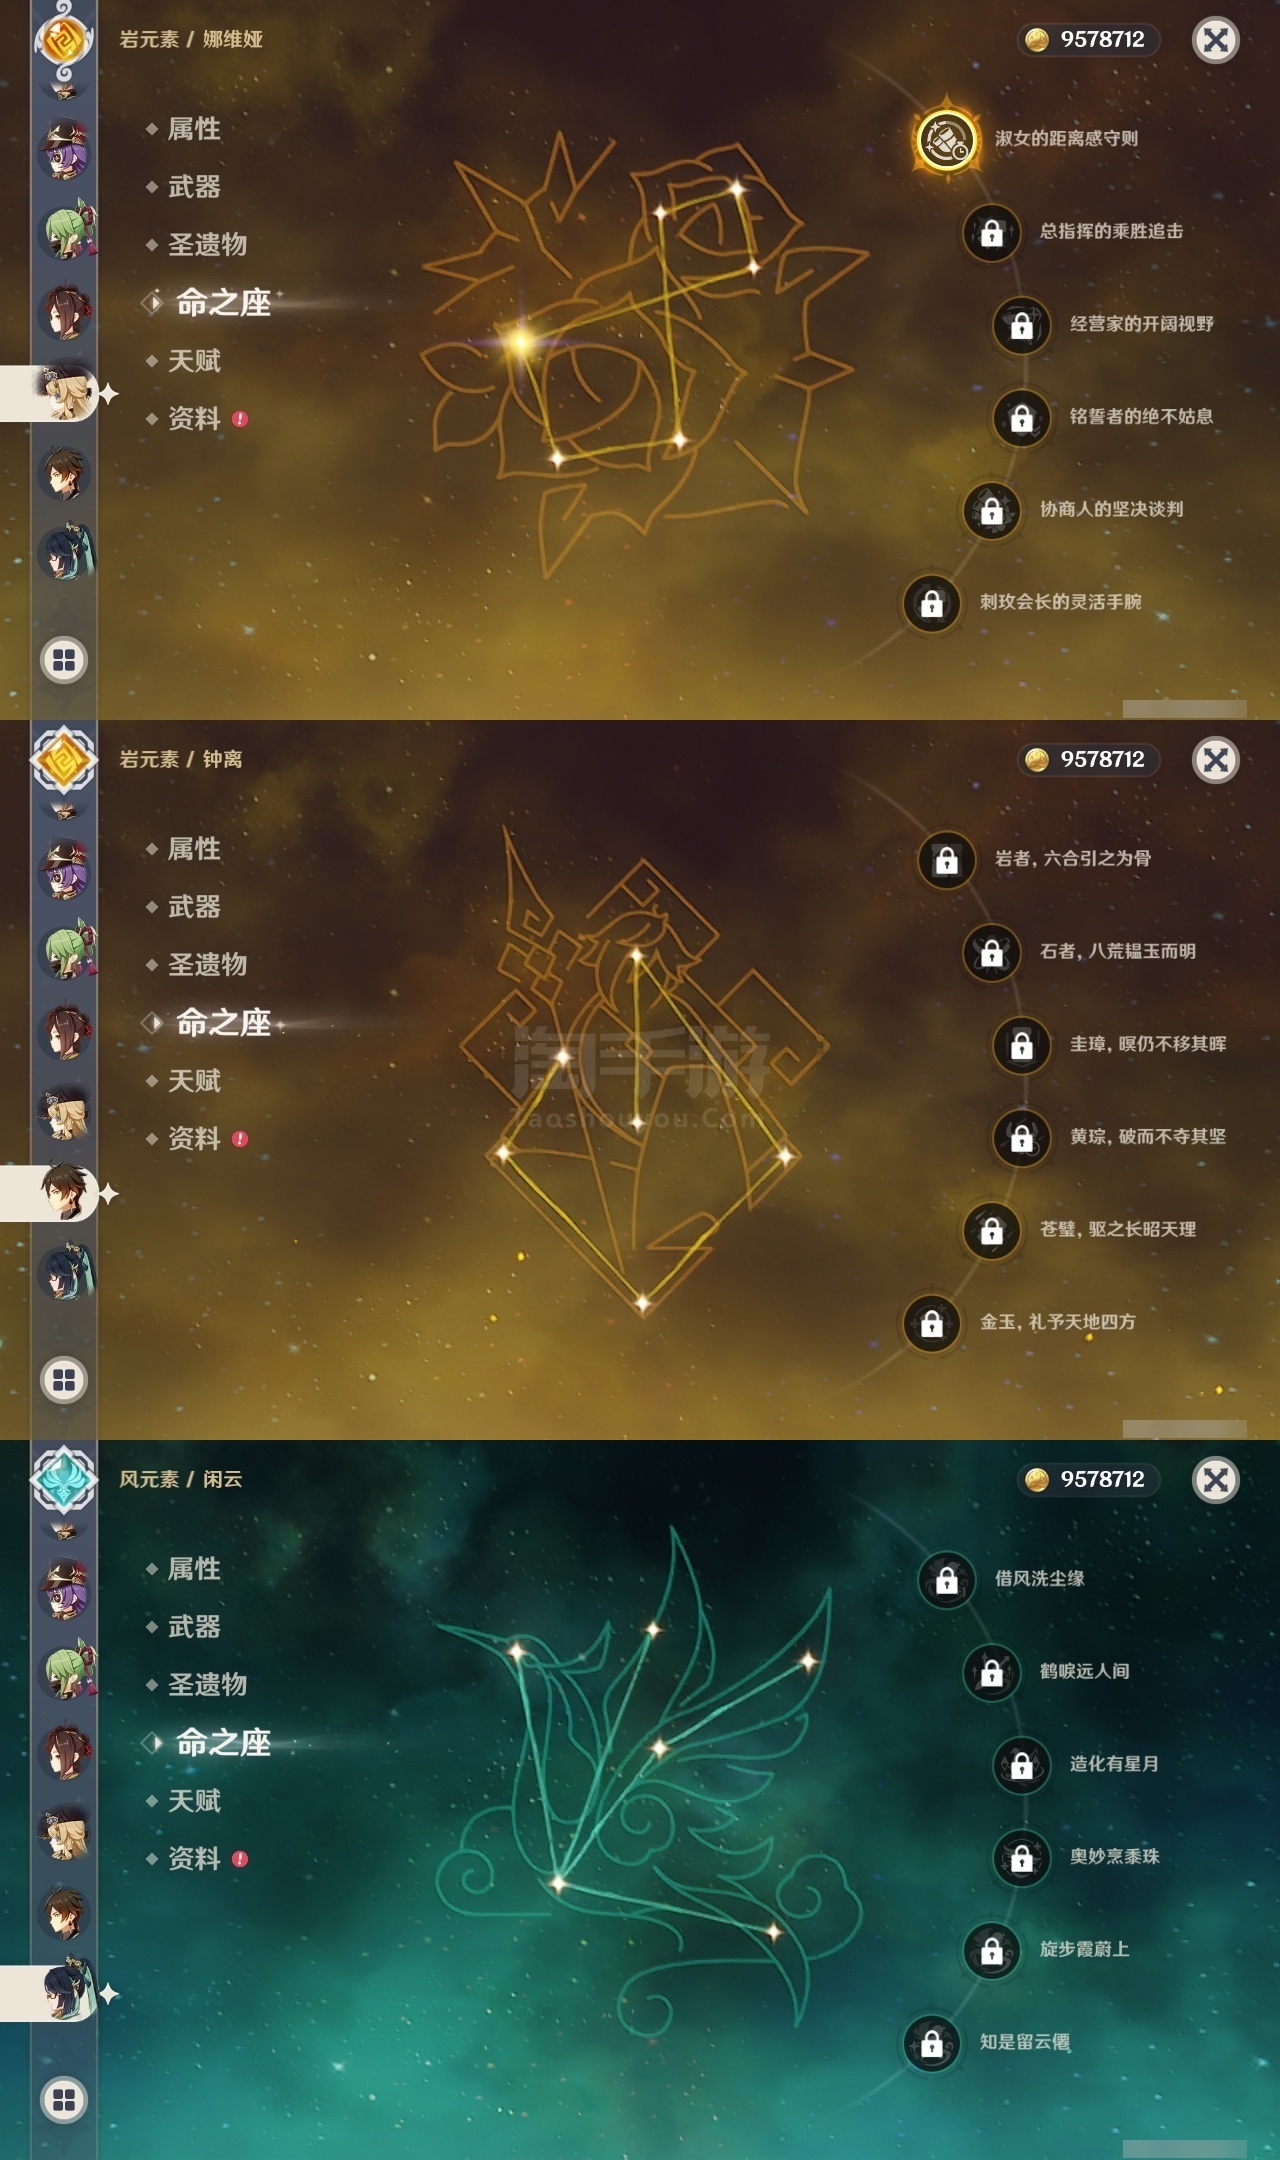Open 资料 tab with red alert in Navia panel
The height and width of the screenshot is (2160, 1280).
point(197,419)
